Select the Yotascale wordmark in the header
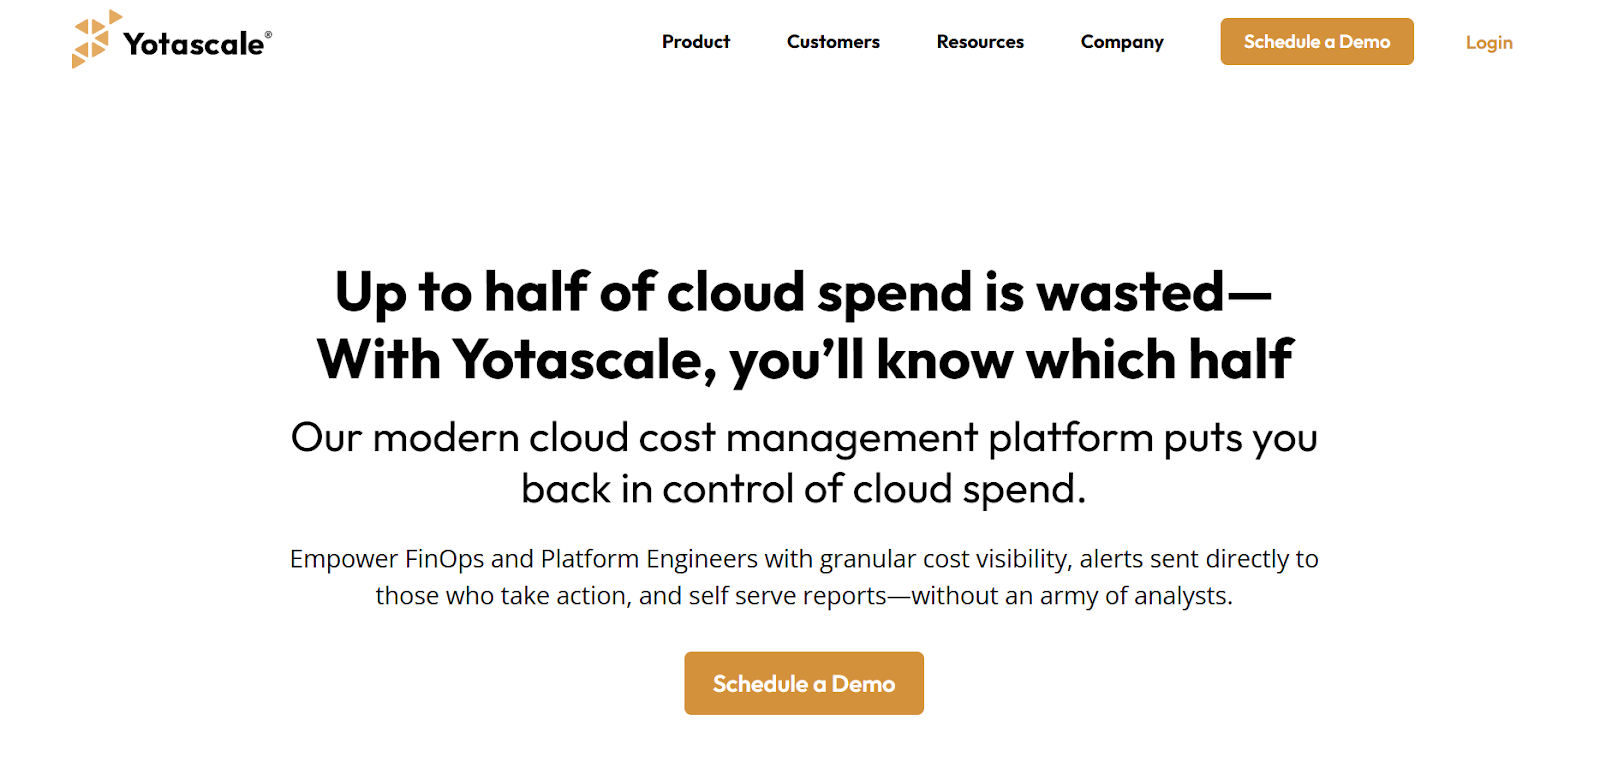1600x762 pixels. (x=193, y=41)
